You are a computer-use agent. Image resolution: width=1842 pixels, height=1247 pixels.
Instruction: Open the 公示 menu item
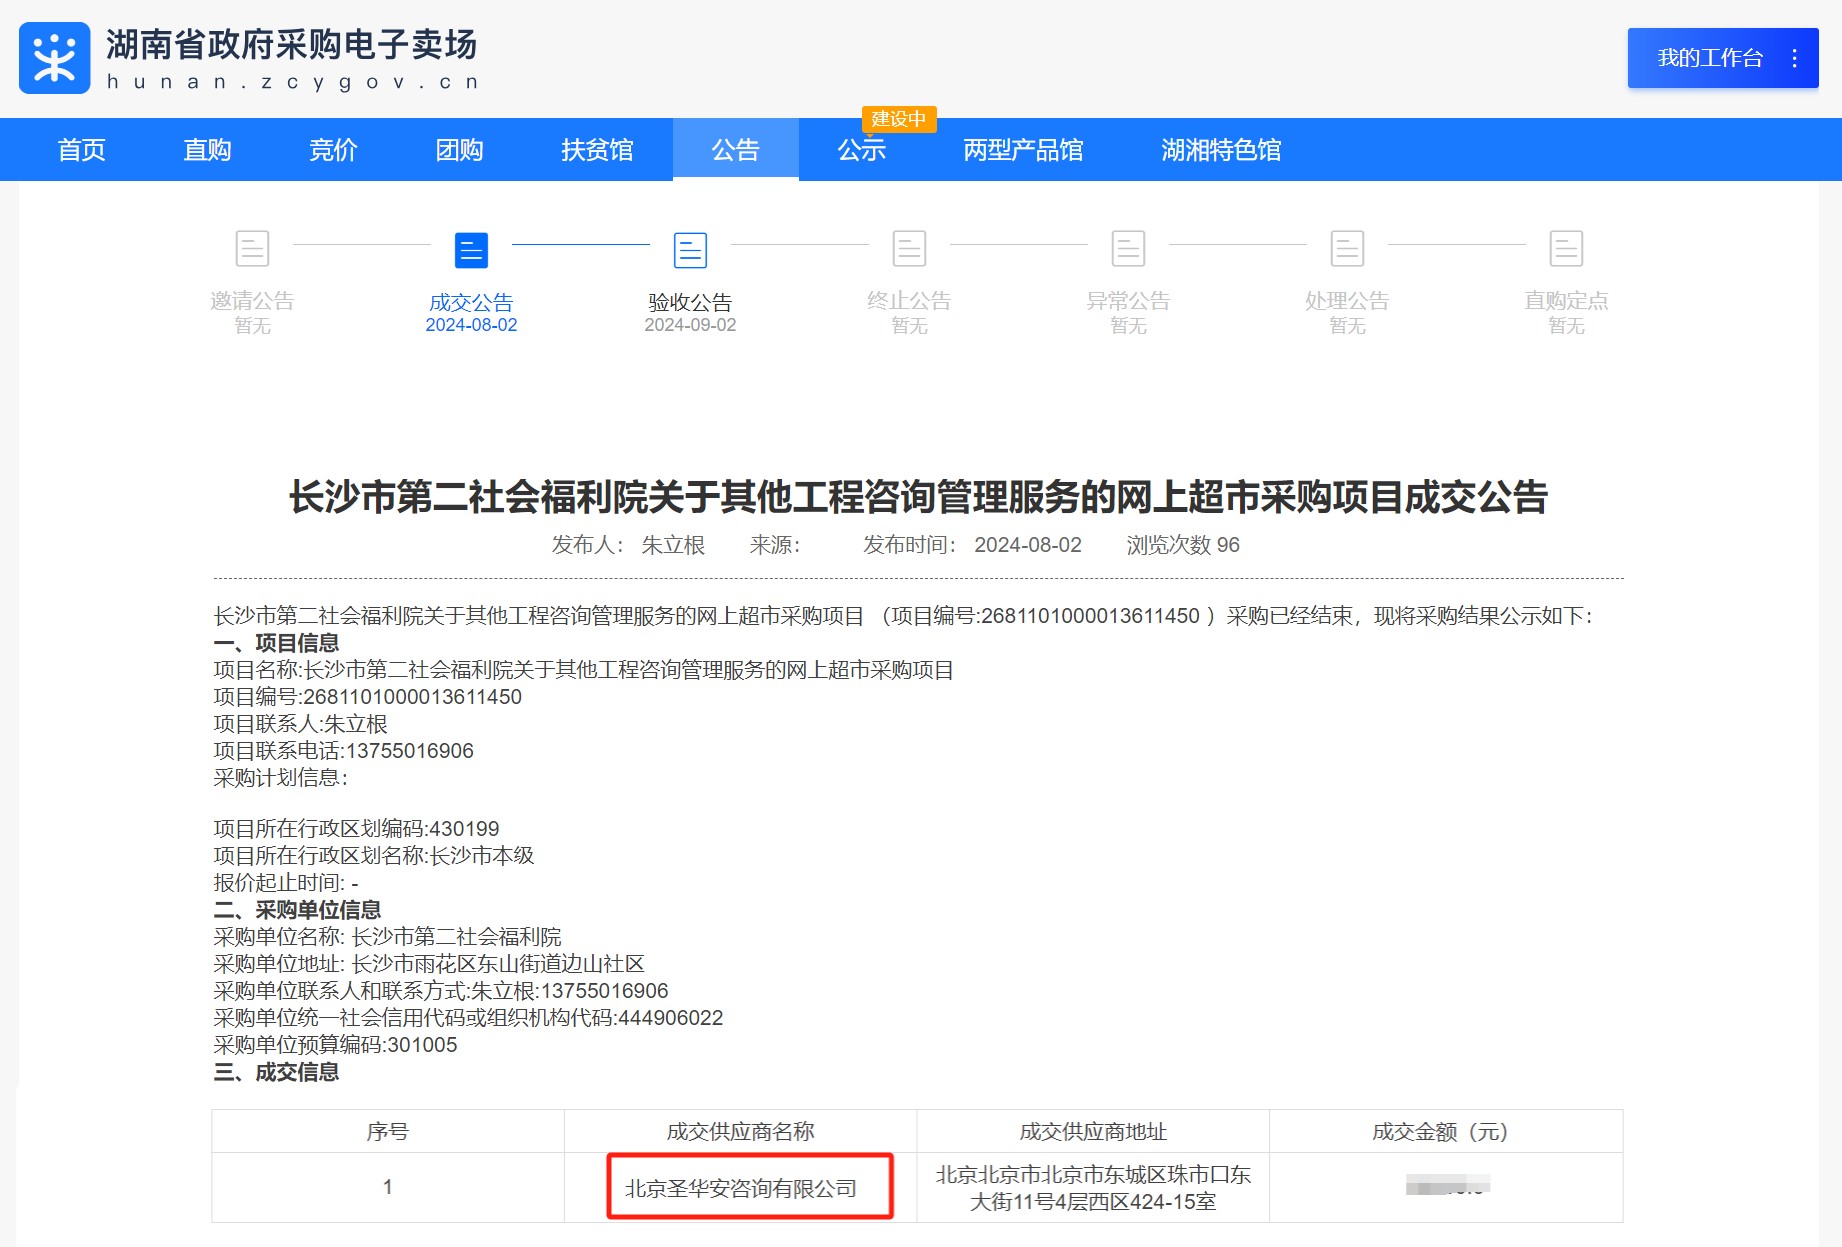coord(861,150)
